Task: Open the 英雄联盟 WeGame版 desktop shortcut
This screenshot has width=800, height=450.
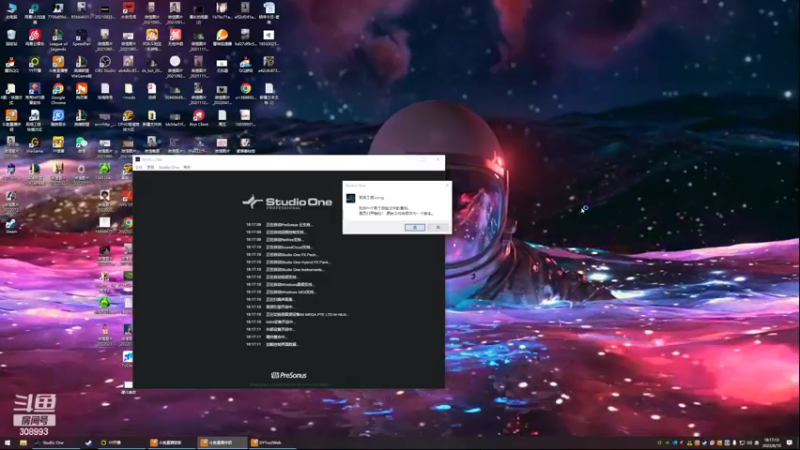Action: pos(81,66)
